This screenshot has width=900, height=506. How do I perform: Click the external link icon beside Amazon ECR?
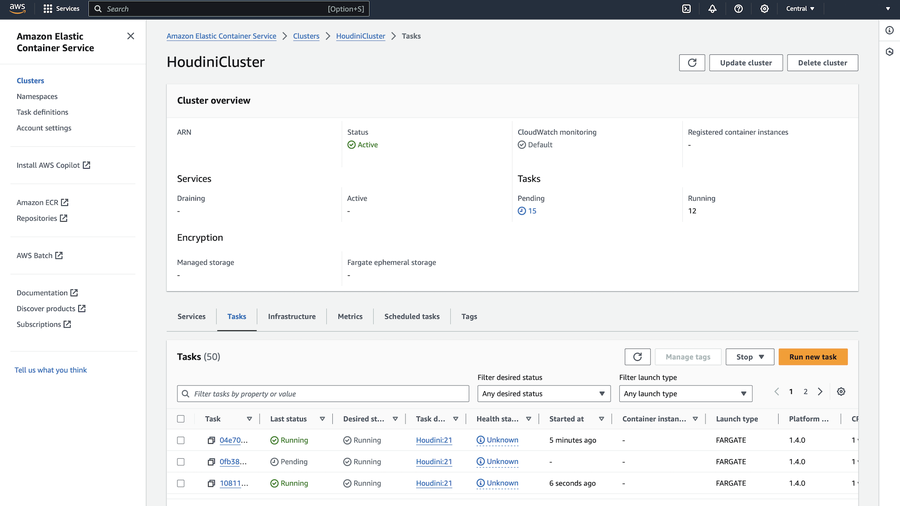(x=65, y=203)
